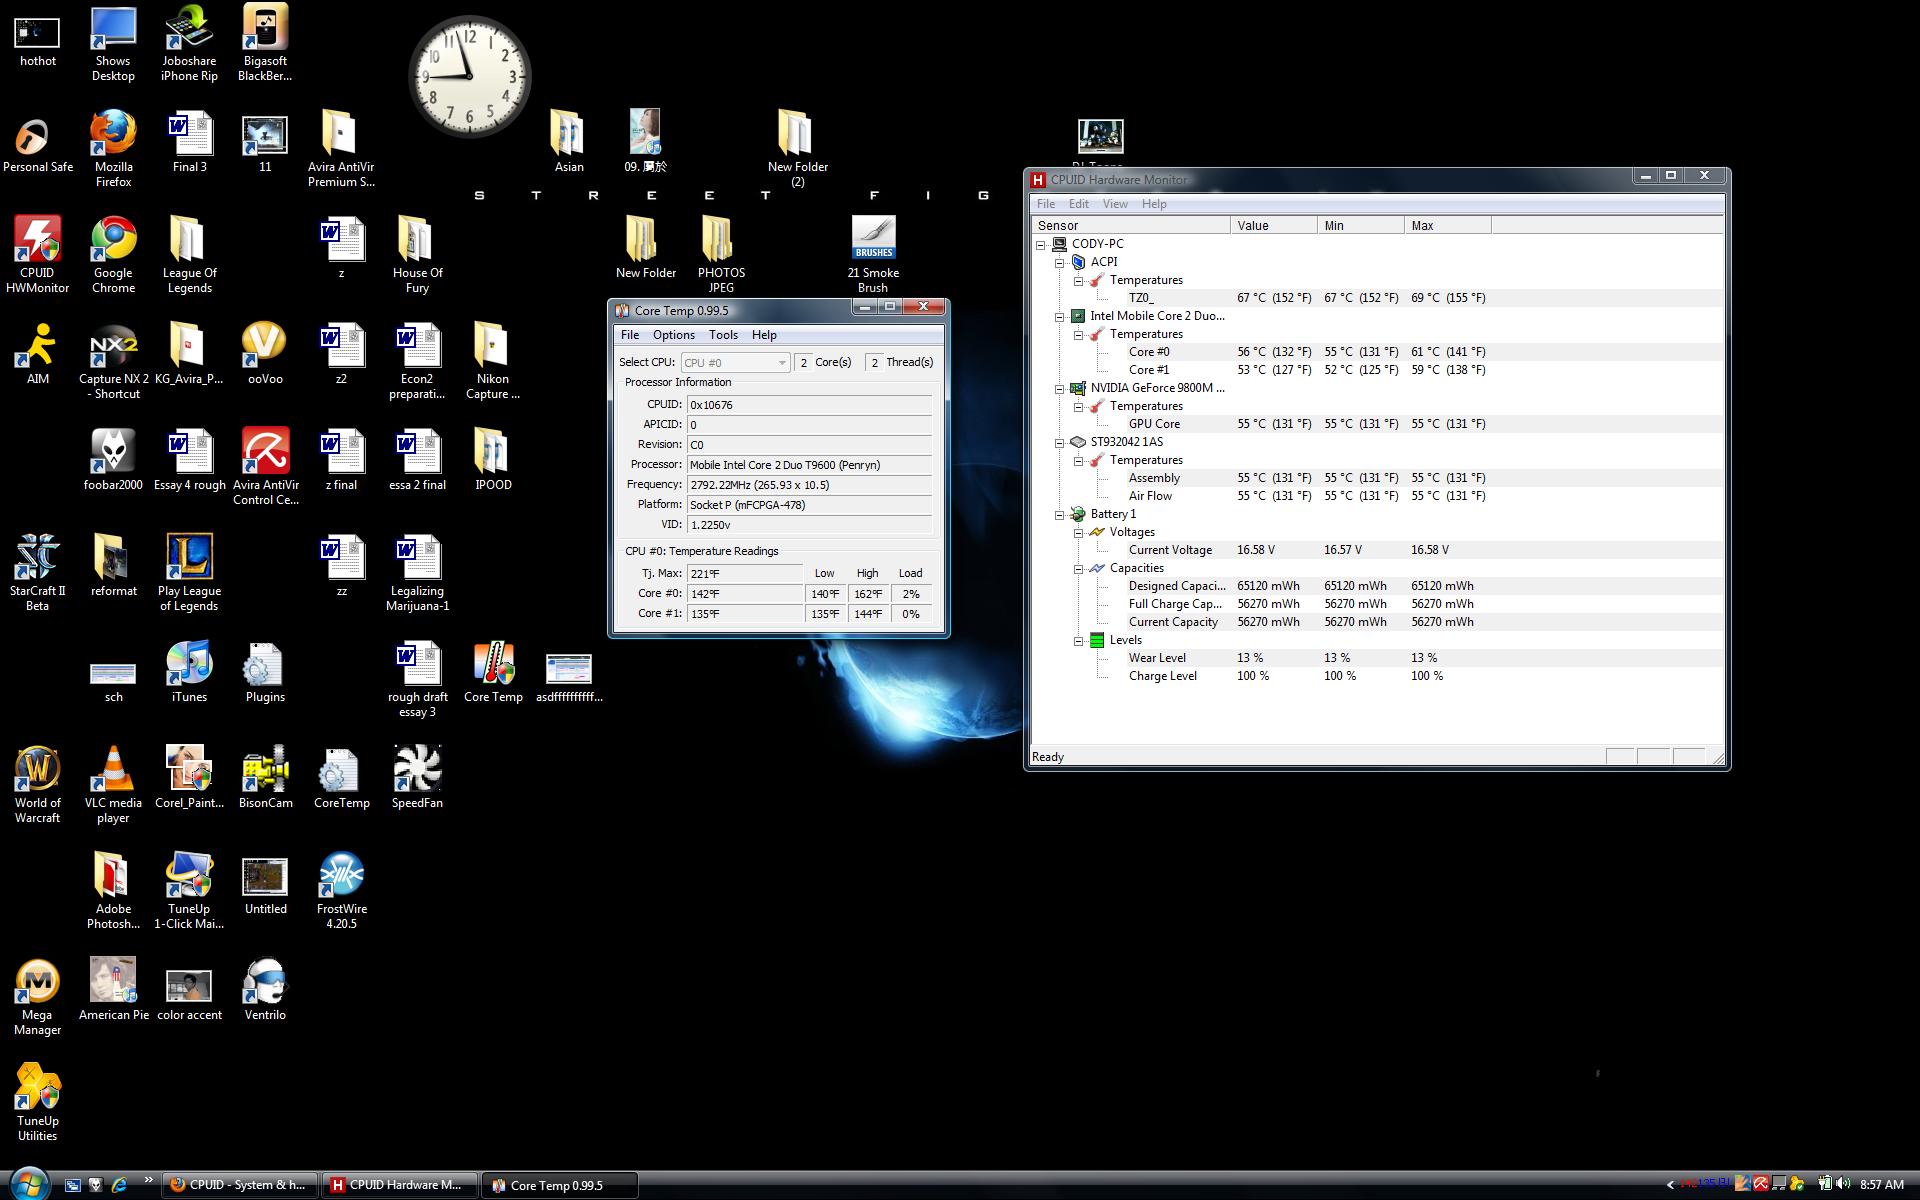Select the BisonCam desktop icon
Viewport: 1920px width, 1200px height.
[x=265, y=777]
